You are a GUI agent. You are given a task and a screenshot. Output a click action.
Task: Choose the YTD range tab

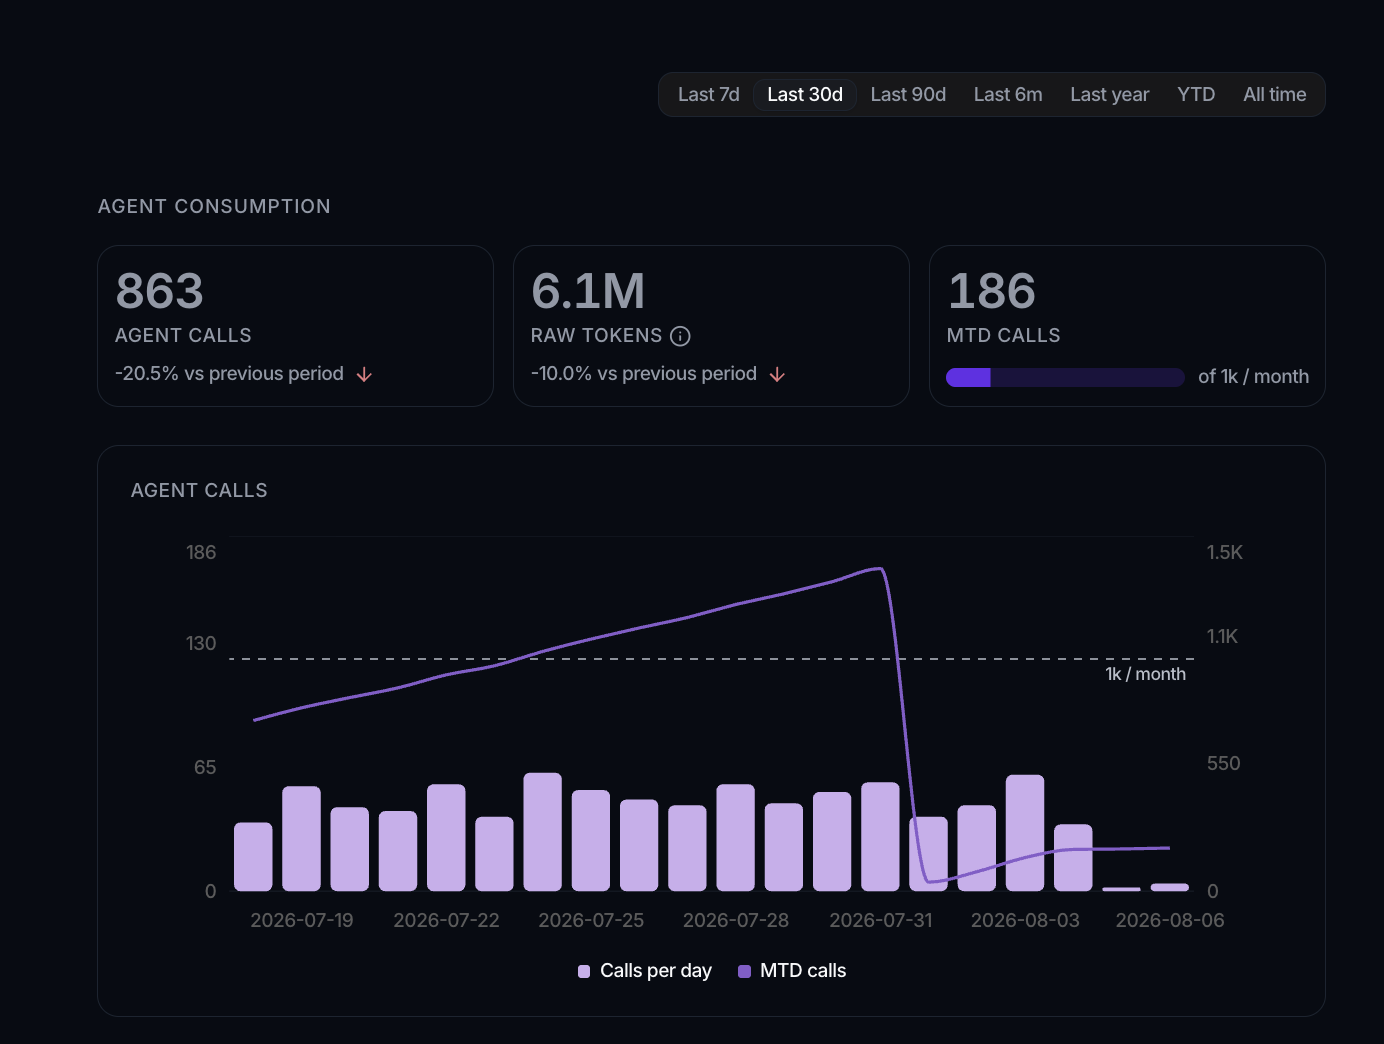click(1196, 94)
